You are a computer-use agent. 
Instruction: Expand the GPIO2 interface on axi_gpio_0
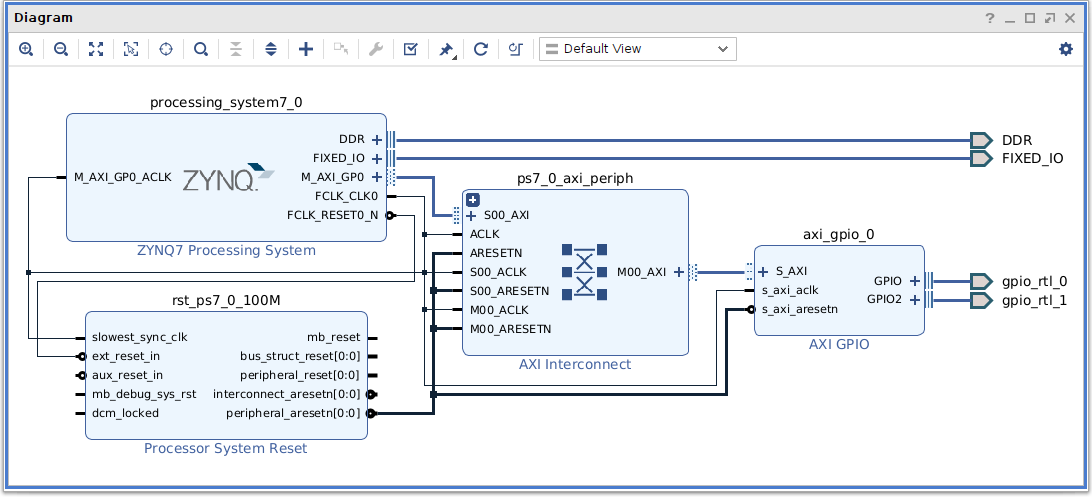click(x=914, y=299)
